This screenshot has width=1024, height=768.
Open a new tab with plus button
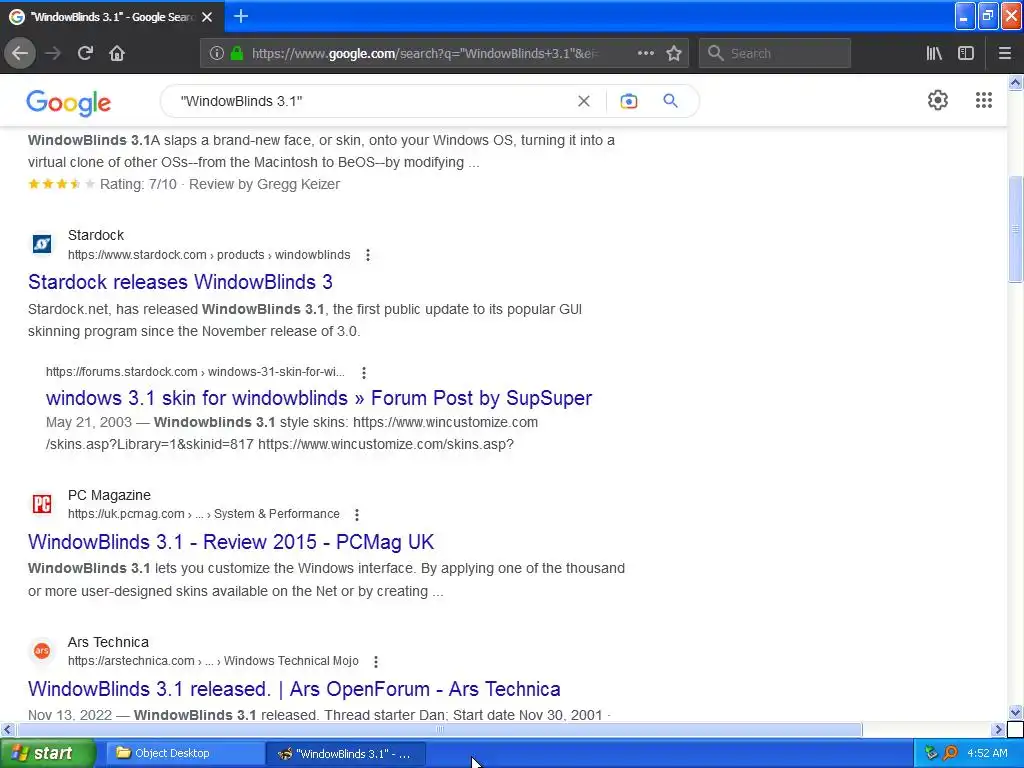coord(240,16)
